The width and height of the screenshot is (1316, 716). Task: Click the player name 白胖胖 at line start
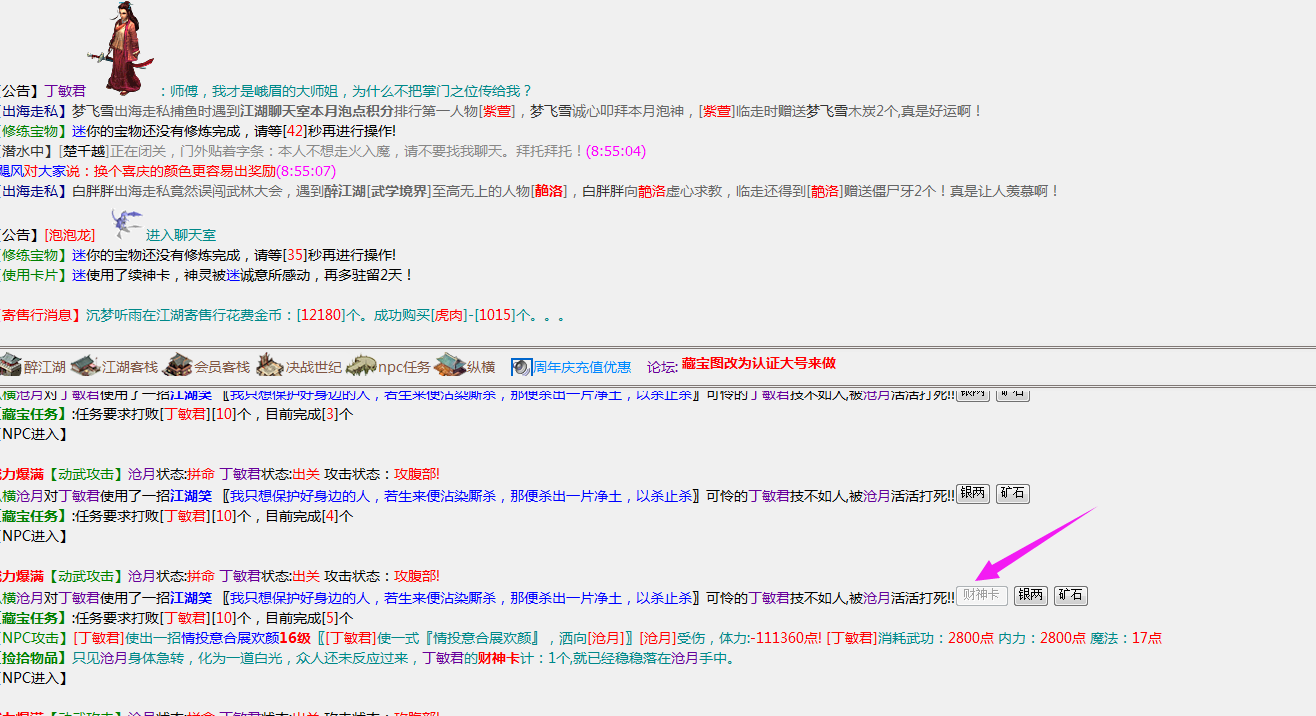tap(92, 191)
